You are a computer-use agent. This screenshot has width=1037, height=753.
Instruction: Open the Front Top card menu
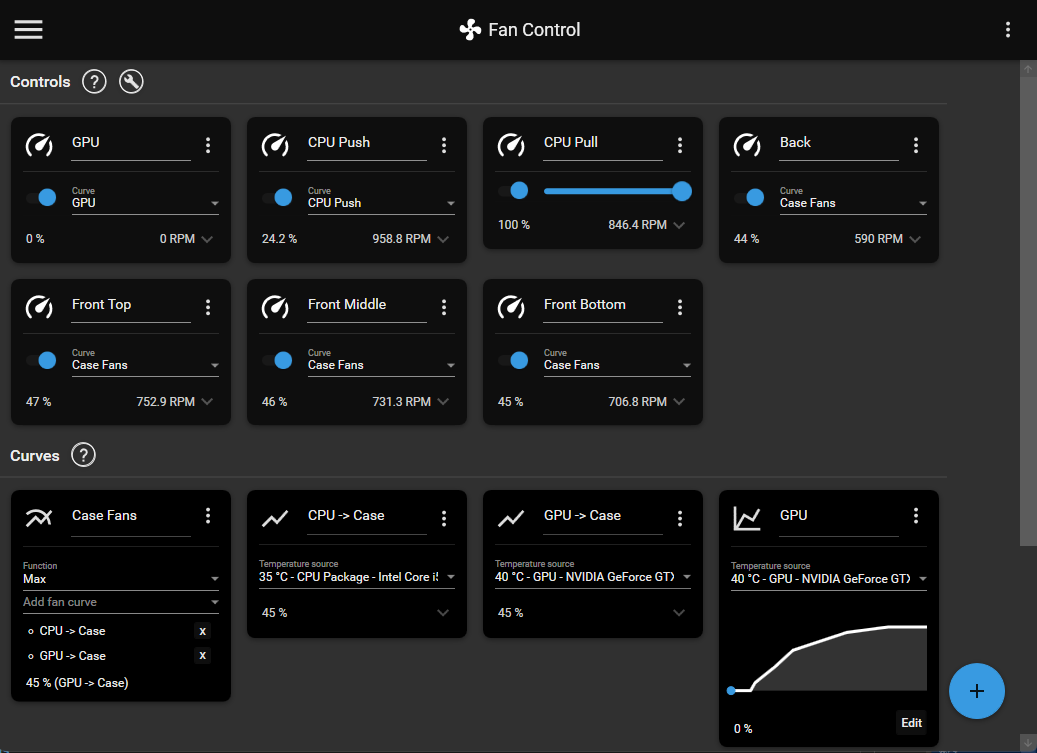208,307
